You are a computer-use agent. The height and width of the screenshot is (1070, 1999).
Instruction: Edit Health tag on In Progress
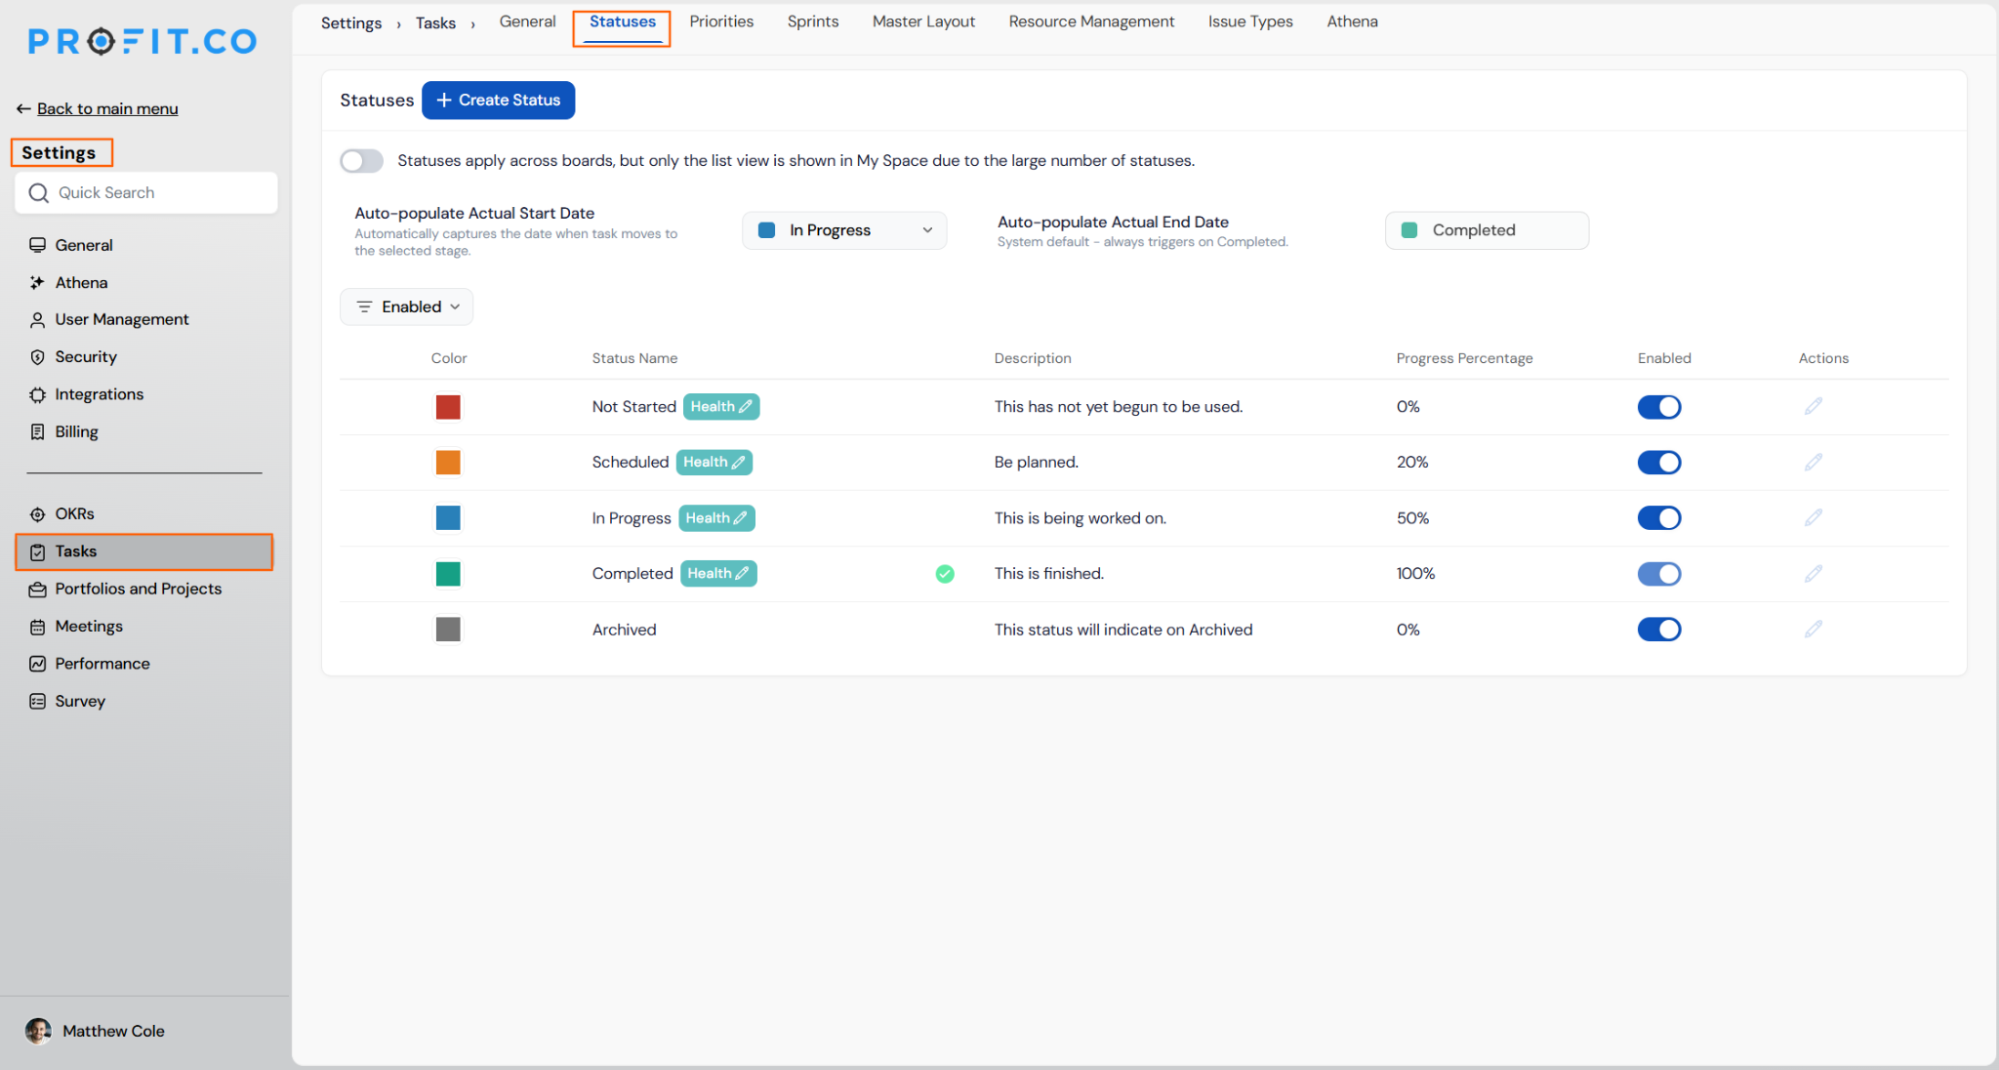click(x=716, y=518)
